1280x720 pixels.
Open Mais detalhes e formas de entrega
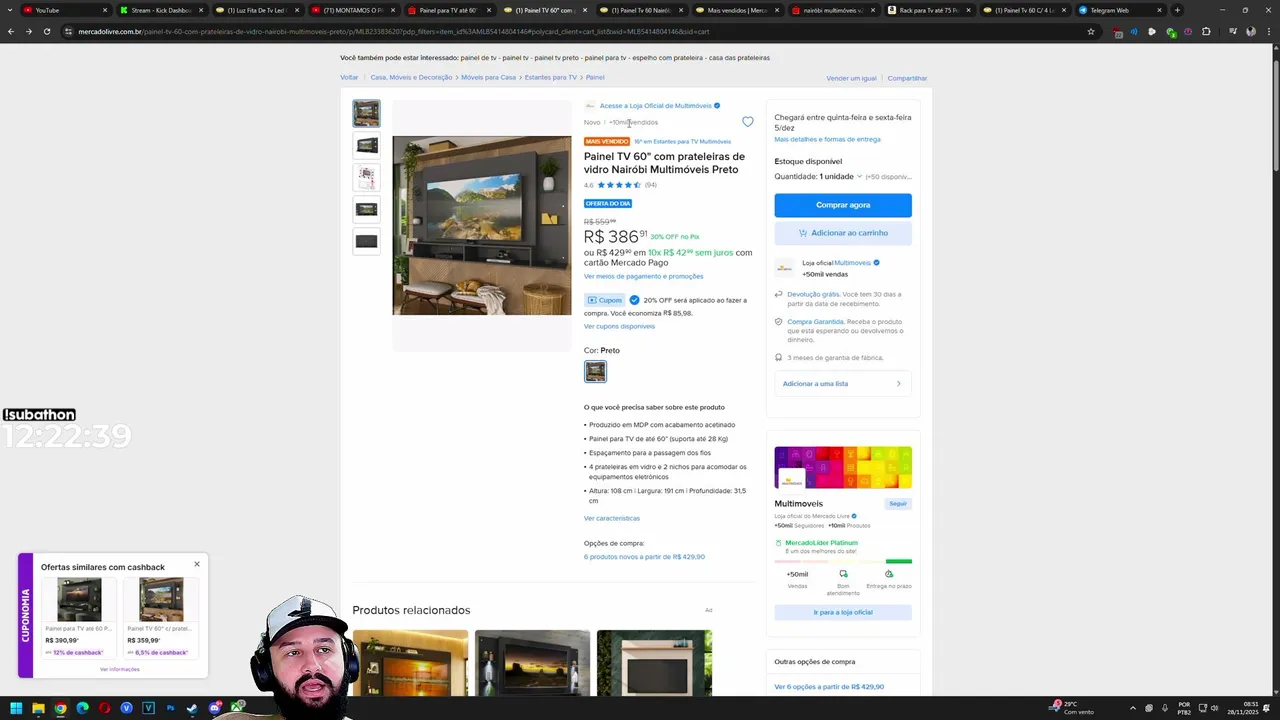(x=828, y=140)
